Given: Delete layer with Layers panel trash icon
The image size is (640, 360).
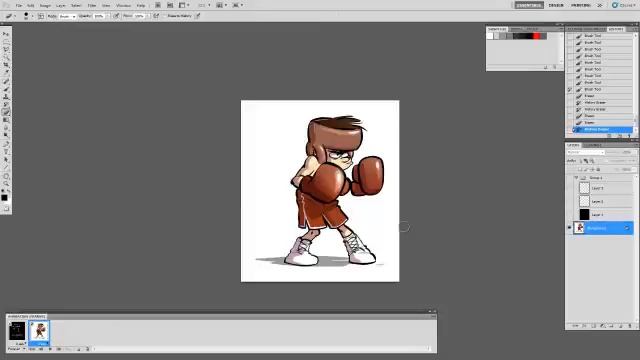Looking at the screenshot, I should click(x=630, y=326).
